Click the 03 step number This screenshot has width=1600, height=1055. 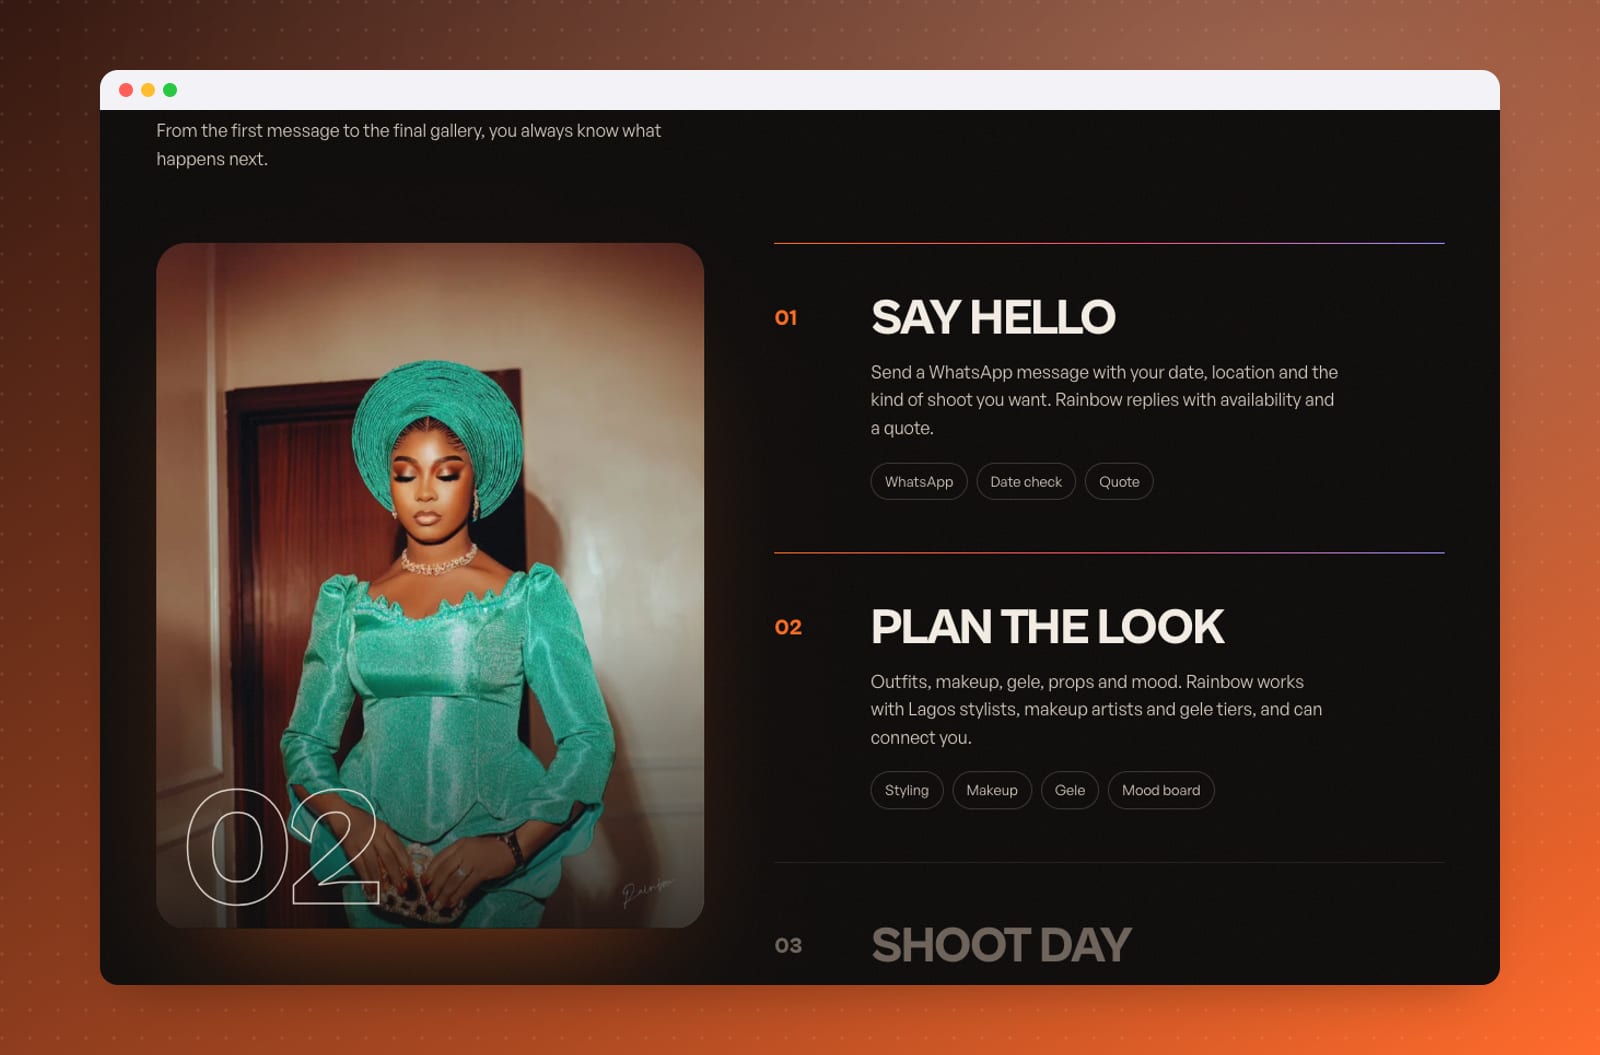click(788, 946)
